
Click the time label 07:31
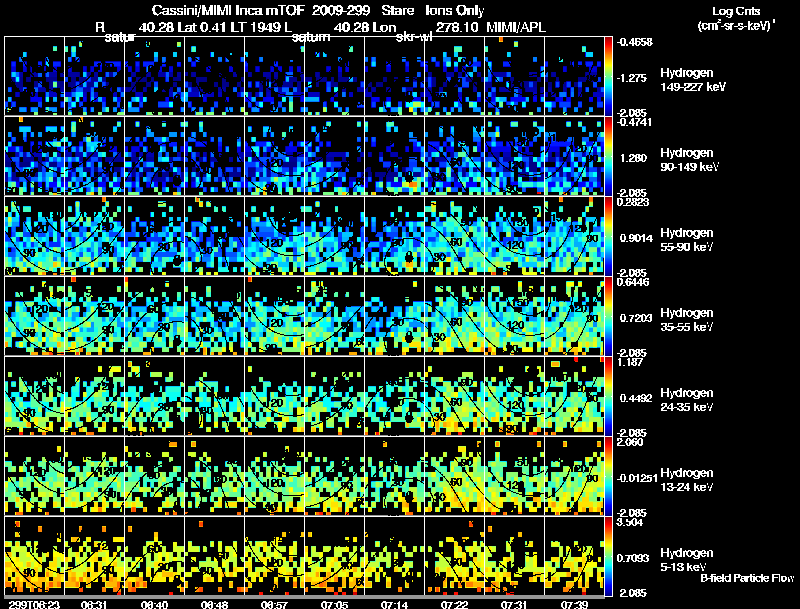click(x=514, y=604)
